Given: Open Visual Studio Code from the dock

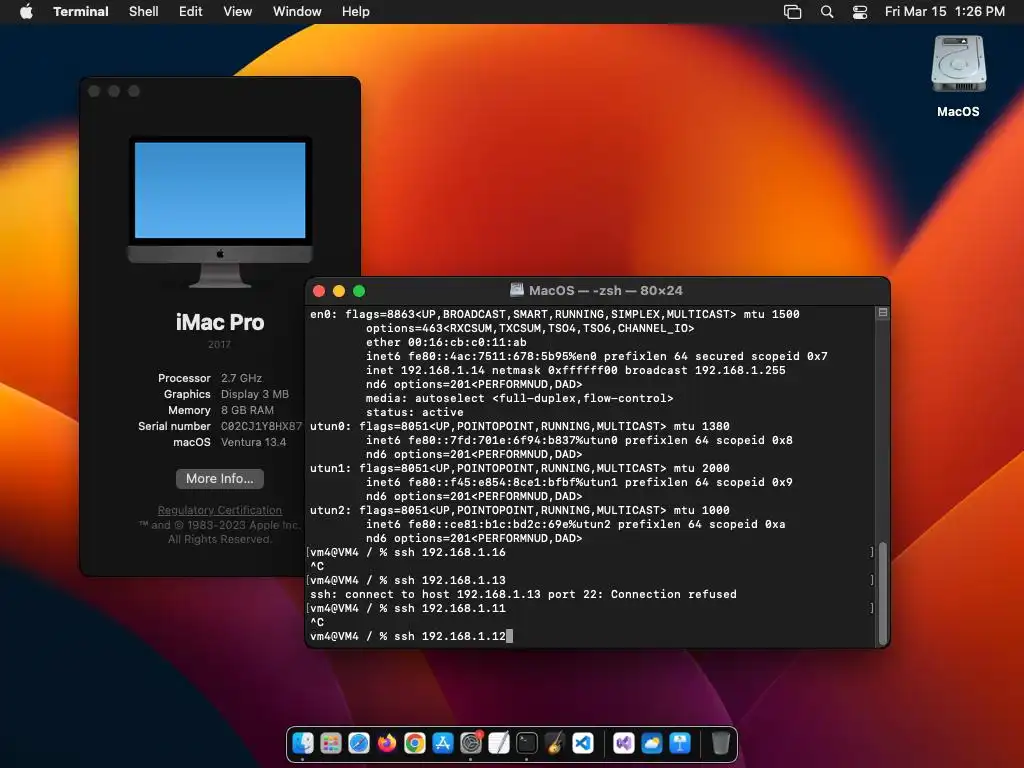Looking at the screenshot, I should 583,743.
